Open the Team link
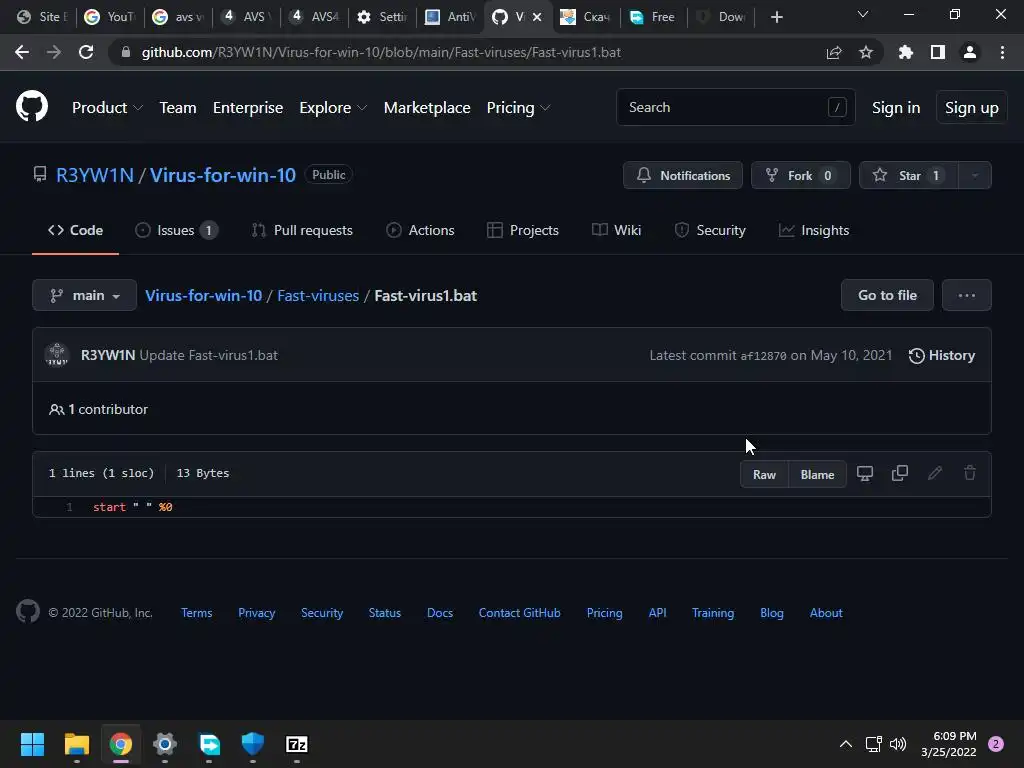Screen dimensions: 1024x768 178,108
